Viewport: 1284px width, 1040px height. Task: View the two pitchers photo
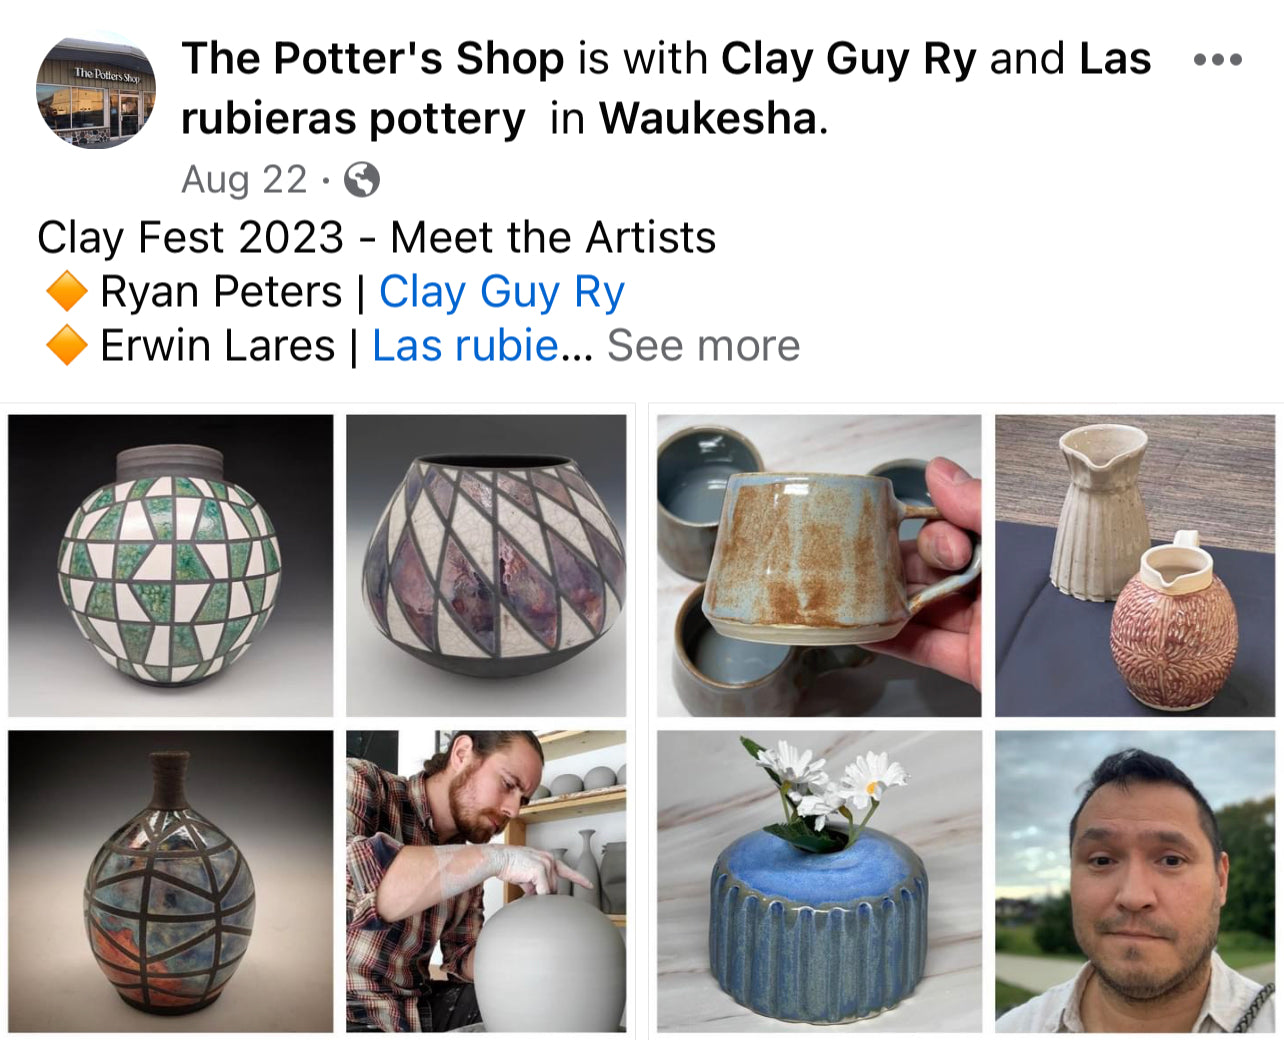pos(1135,565)
